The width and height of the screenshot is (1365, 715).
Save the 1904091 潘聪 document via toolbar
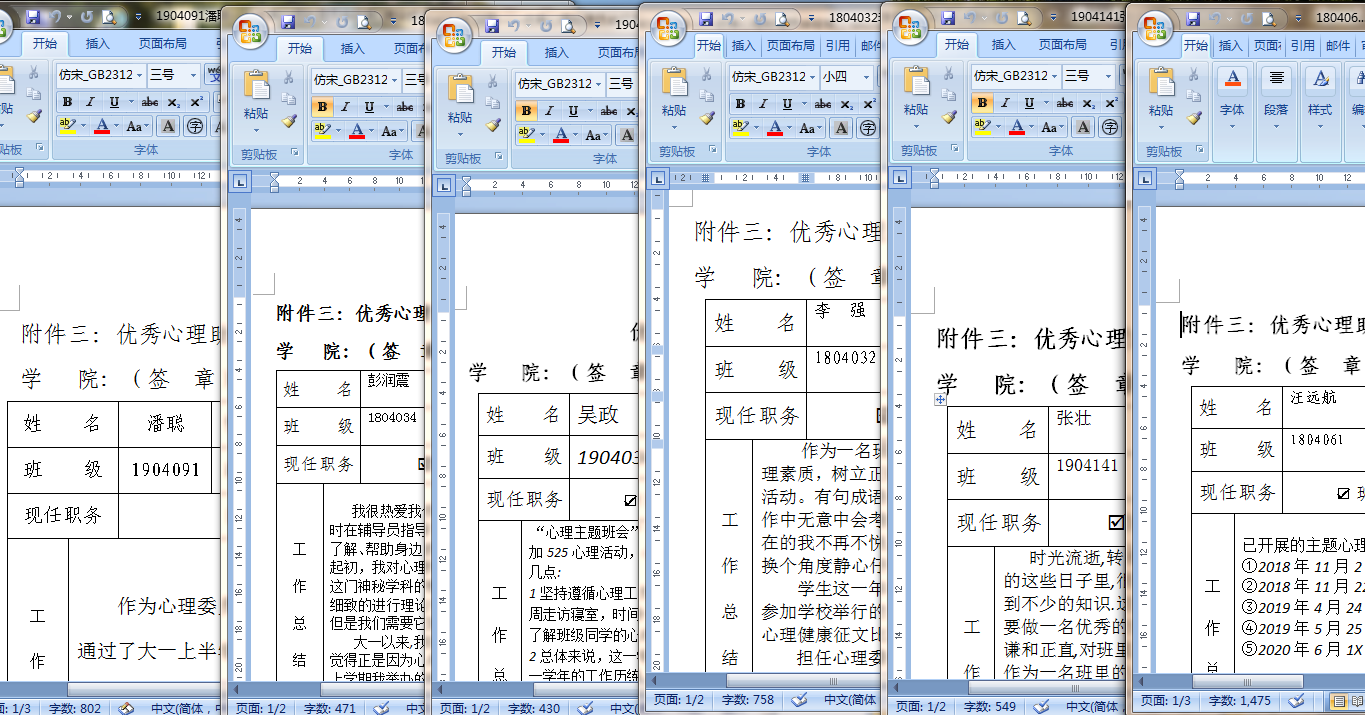33,17
